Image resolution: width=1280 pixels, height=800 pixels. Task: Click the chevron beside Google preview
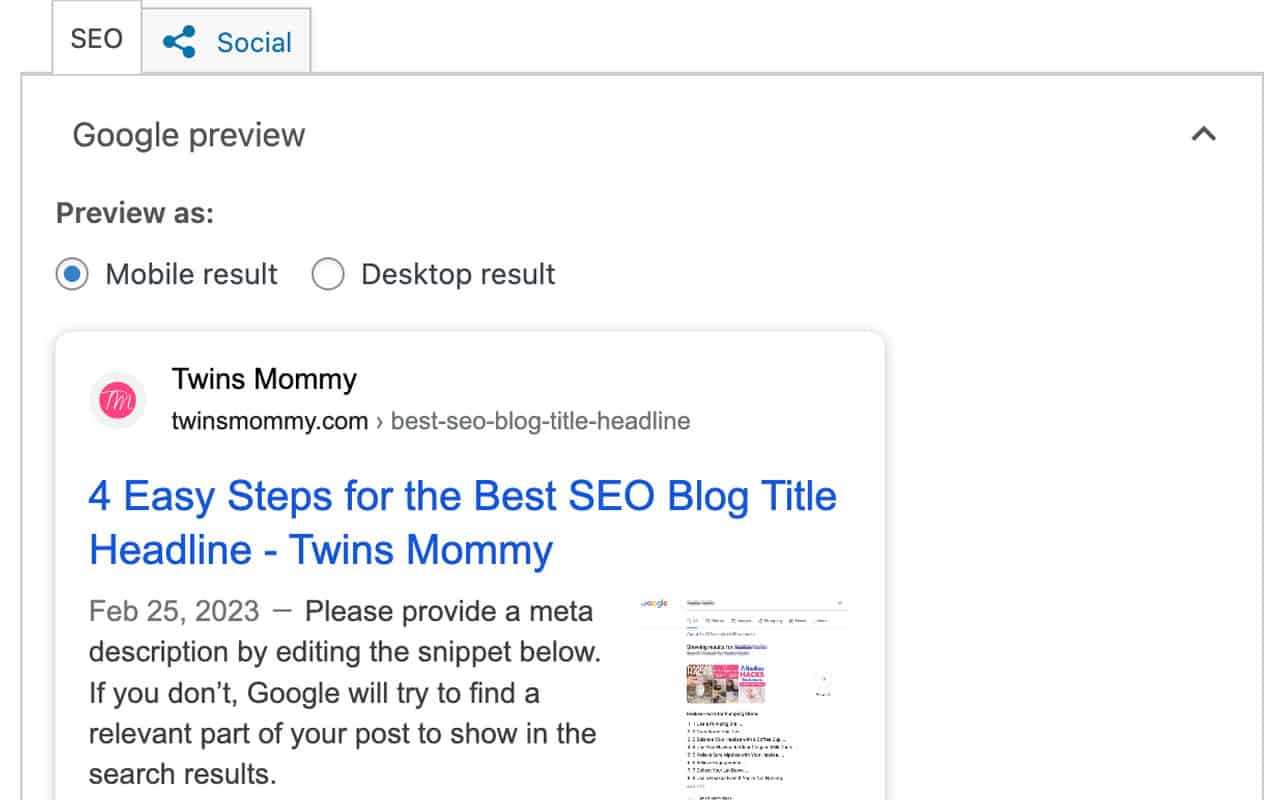(1206, 135)
